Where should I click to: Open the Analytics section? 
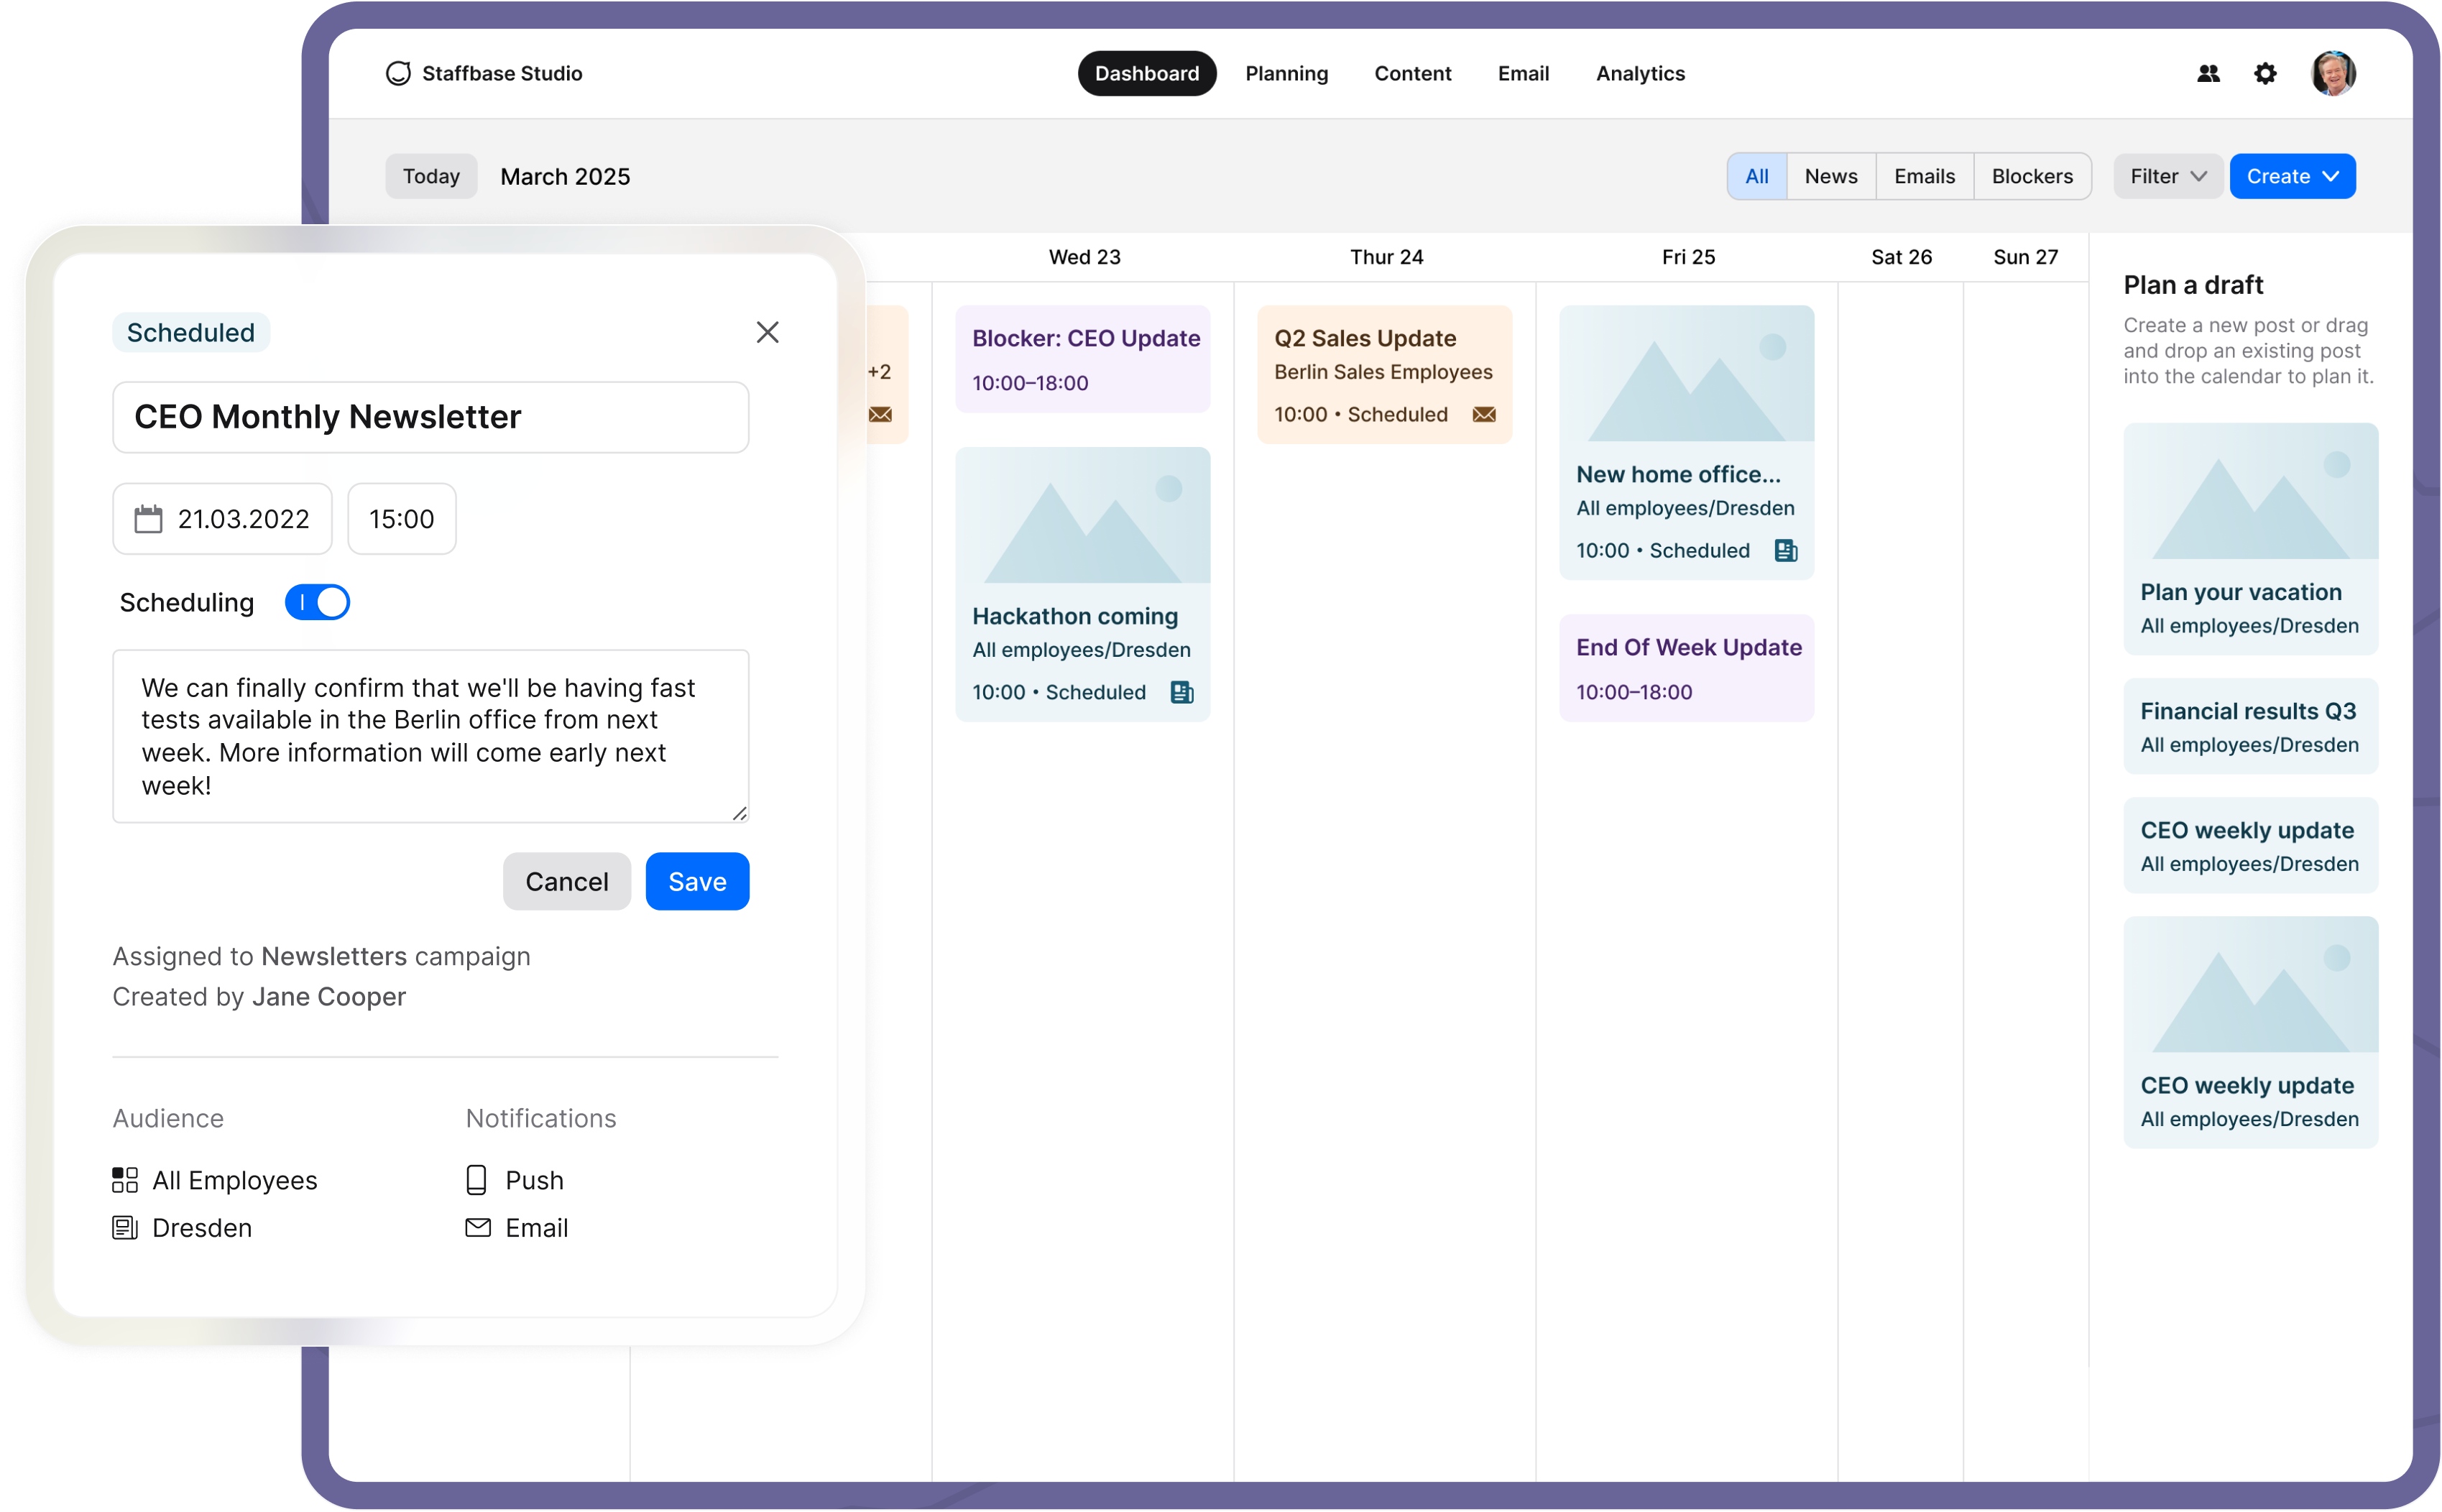(1640, 73)
